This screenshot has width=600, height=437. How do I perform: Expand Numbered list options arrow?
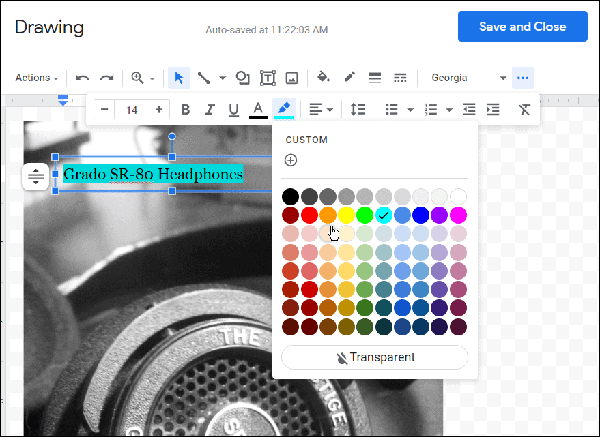click(449, 110)
